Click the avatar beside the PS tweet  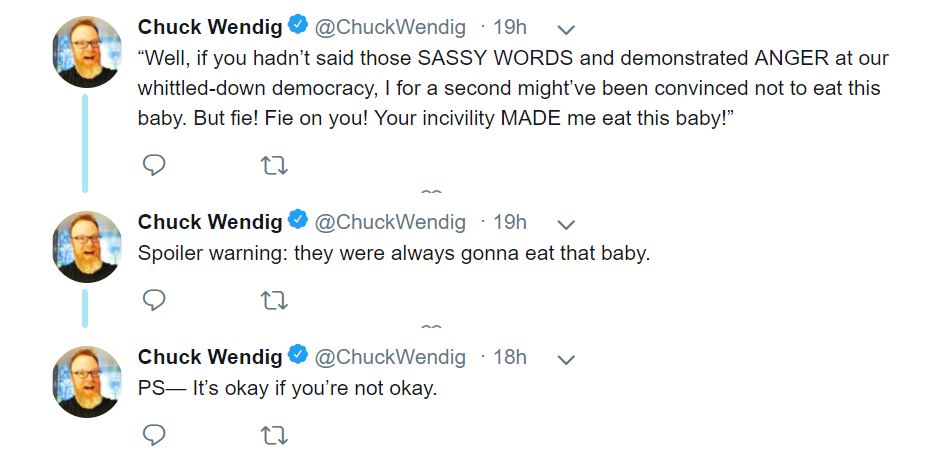click(x=87, y=381)
